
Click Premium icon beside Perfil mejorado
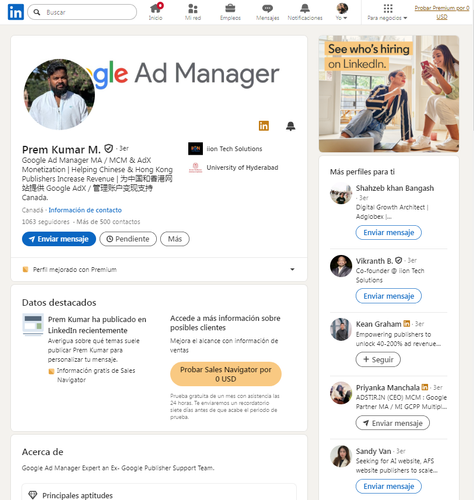(x=25, y=269)
